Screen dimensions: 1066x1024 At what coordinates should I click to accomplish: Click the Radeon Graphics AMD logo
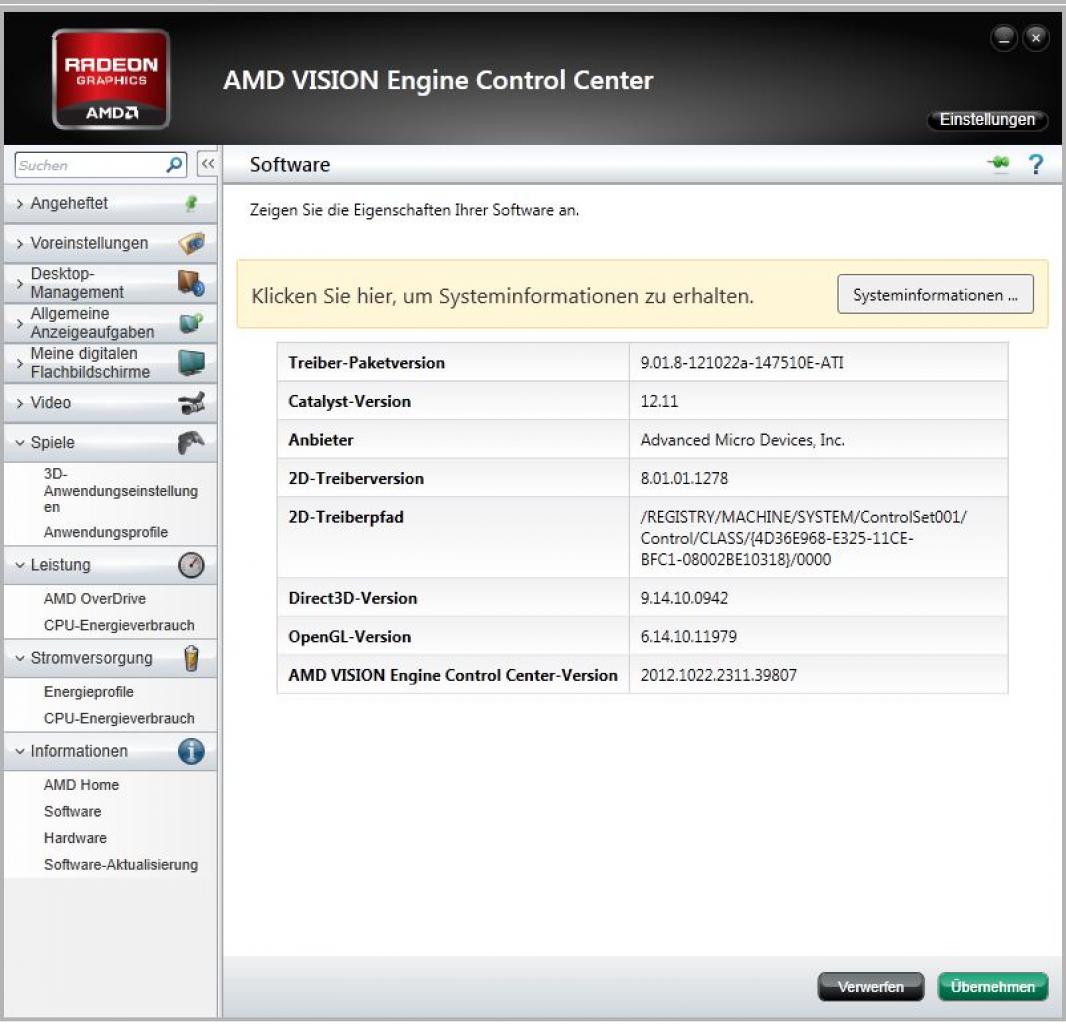click(111, 79)
